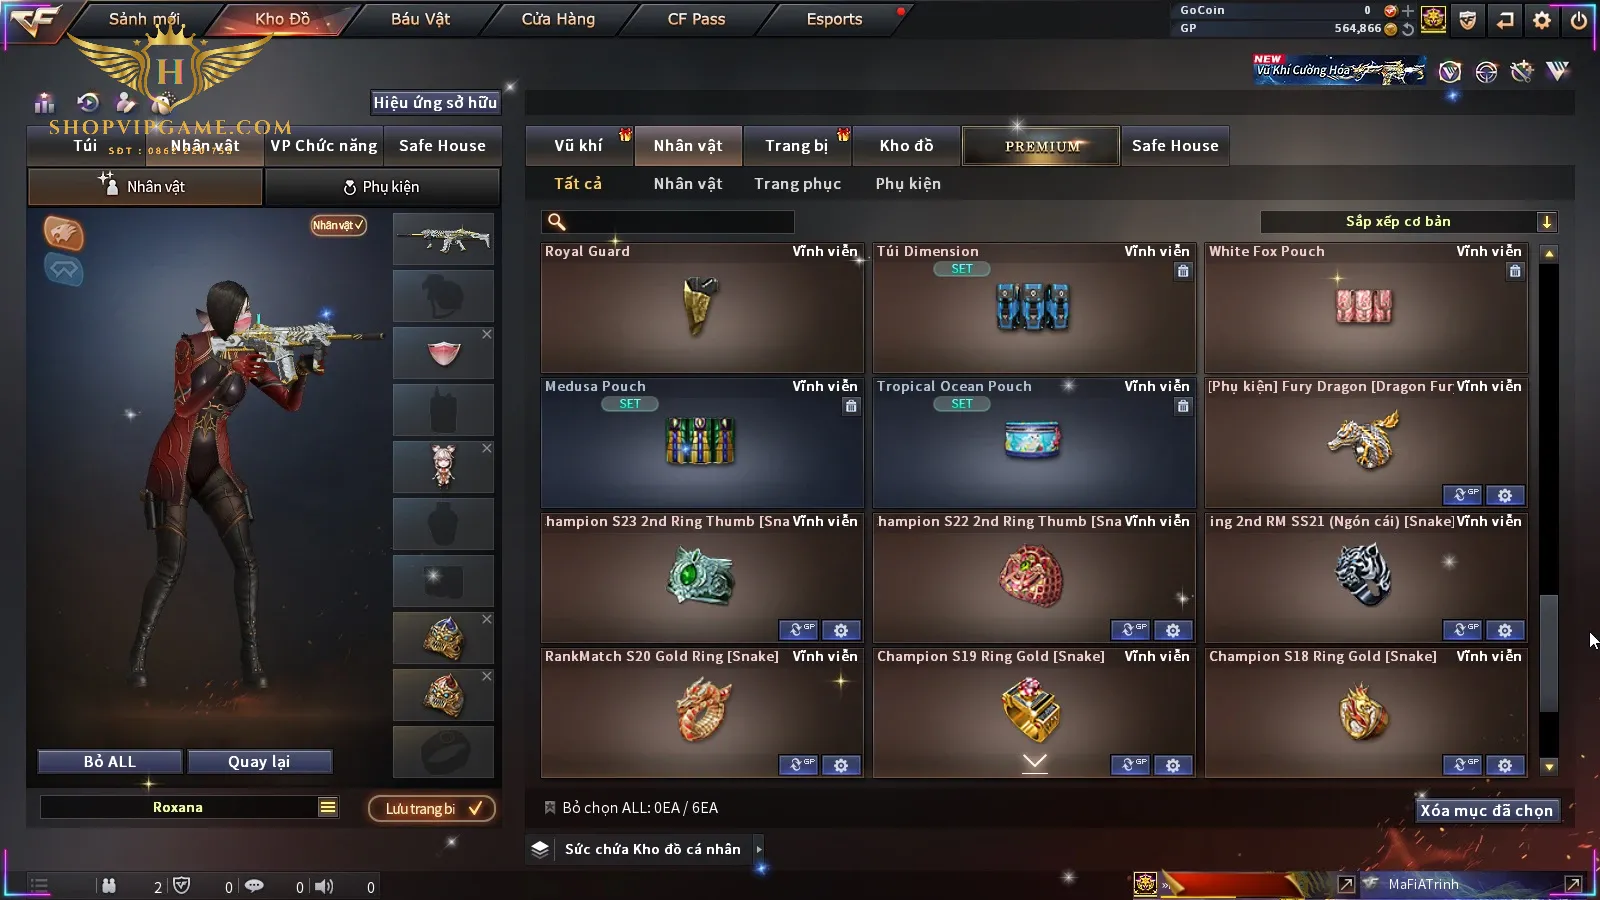Remove the equipped mask slot item
This screenshot has height=900, width=1600.
(487, 334)
